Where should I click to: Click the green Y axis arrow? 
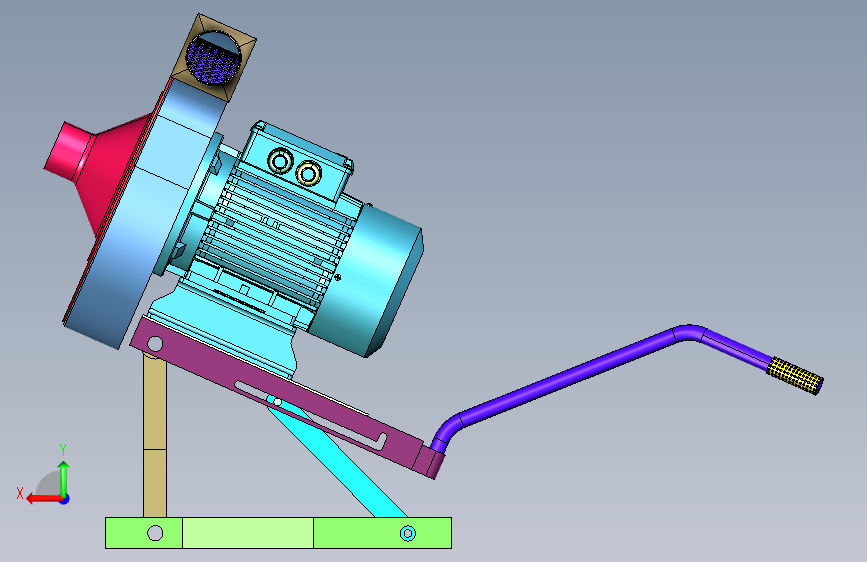(64, 478)
